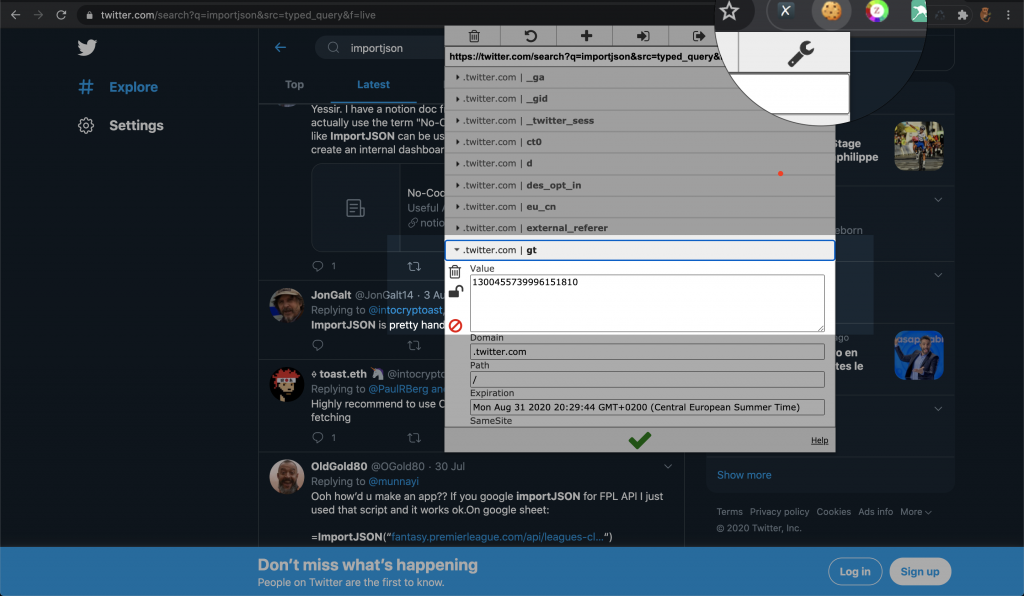Click the Log in button
Viewport: 1024px width, 596px height.
coord(855,571)
